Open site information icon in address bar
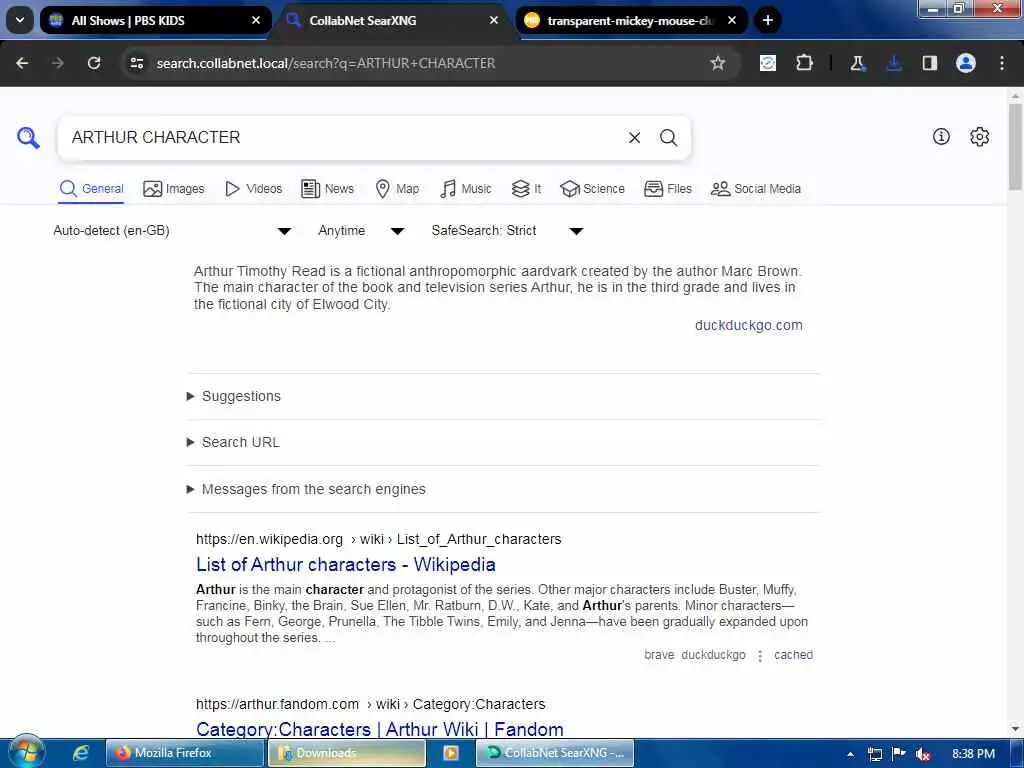 pos(136,63)
